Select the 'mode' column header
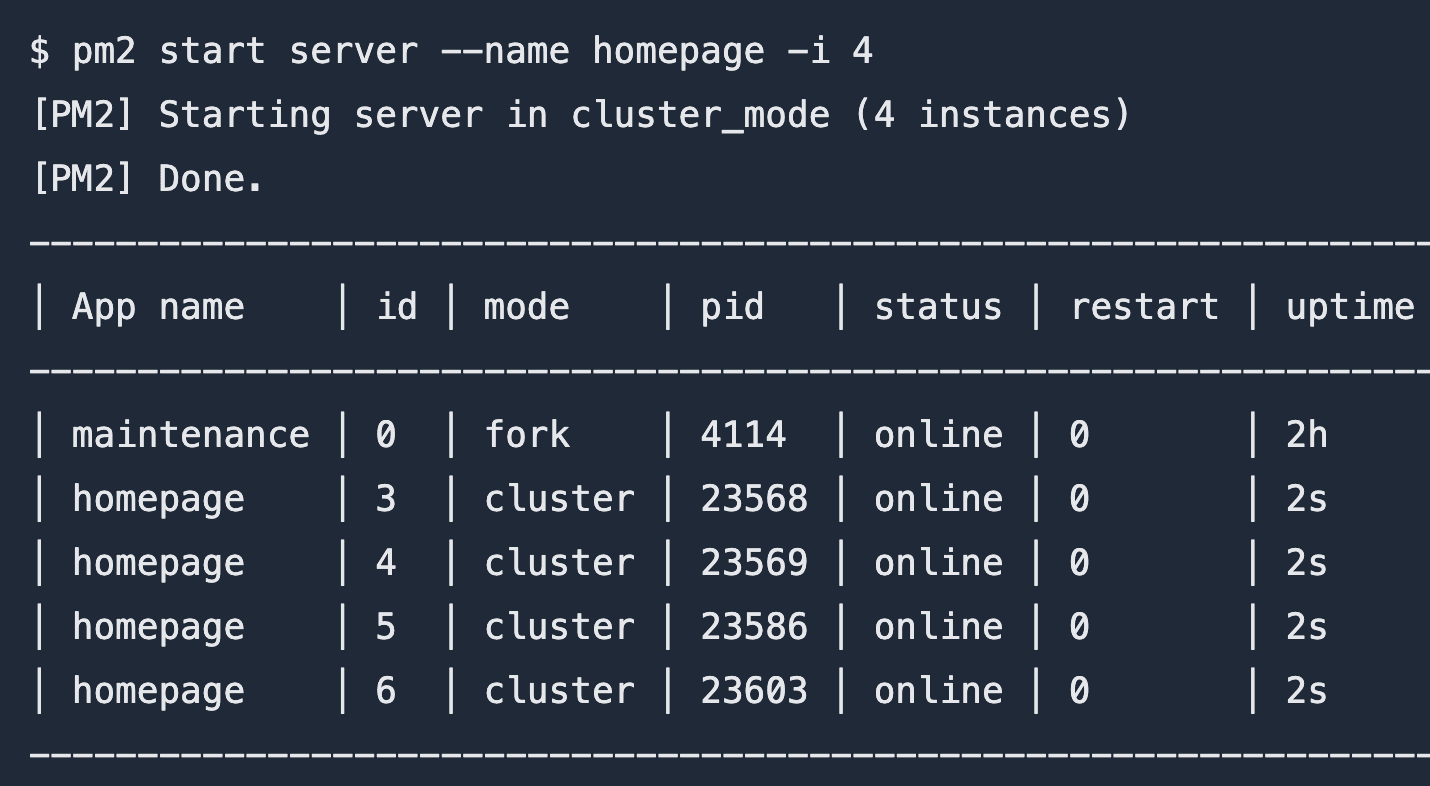 point(527,306)
